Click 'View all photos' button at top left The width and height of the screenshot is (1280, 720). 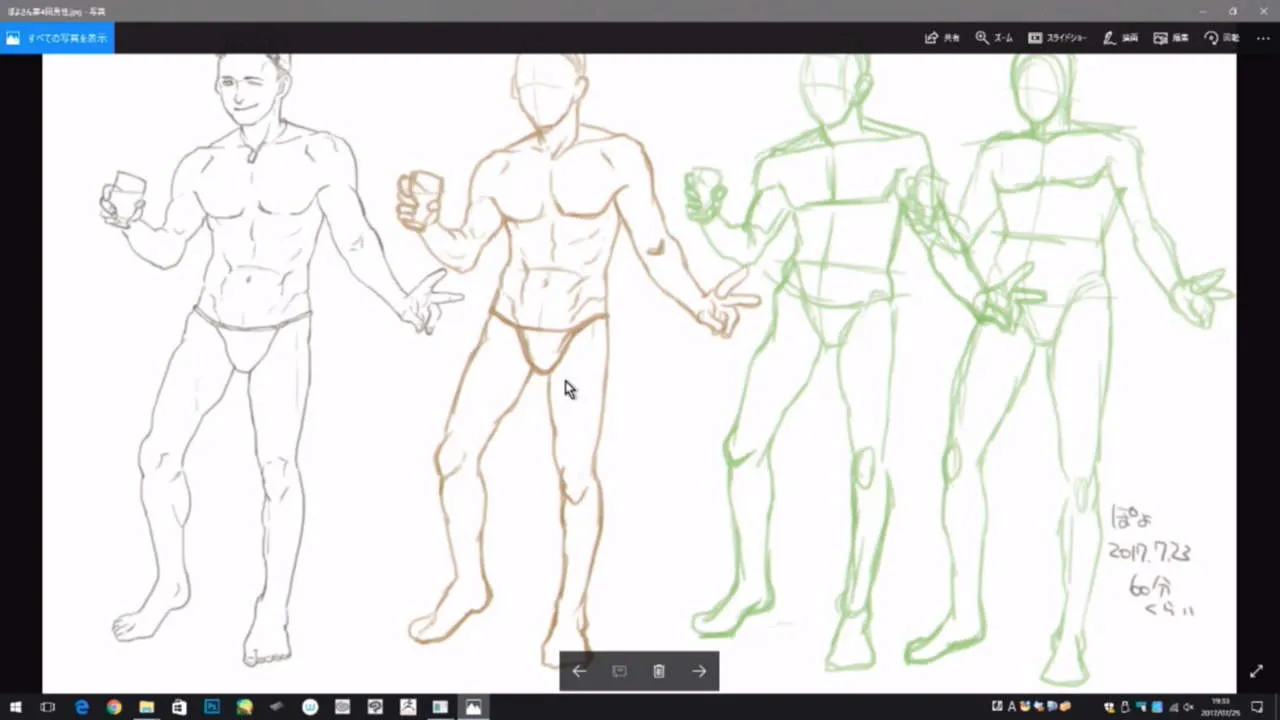[57, 38]
